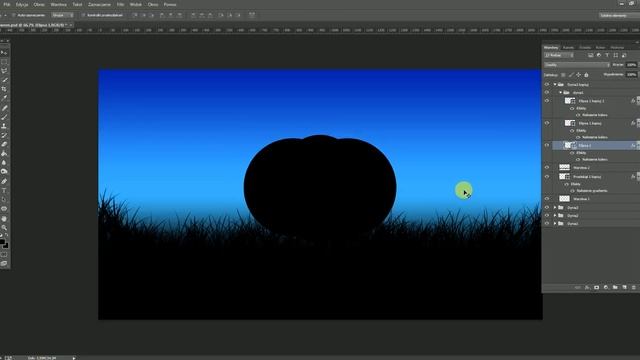Image resolution: width=640 pixels, height=360 pixels.
Task: Click the delete layer trash icon
Action: coord(633,288)
